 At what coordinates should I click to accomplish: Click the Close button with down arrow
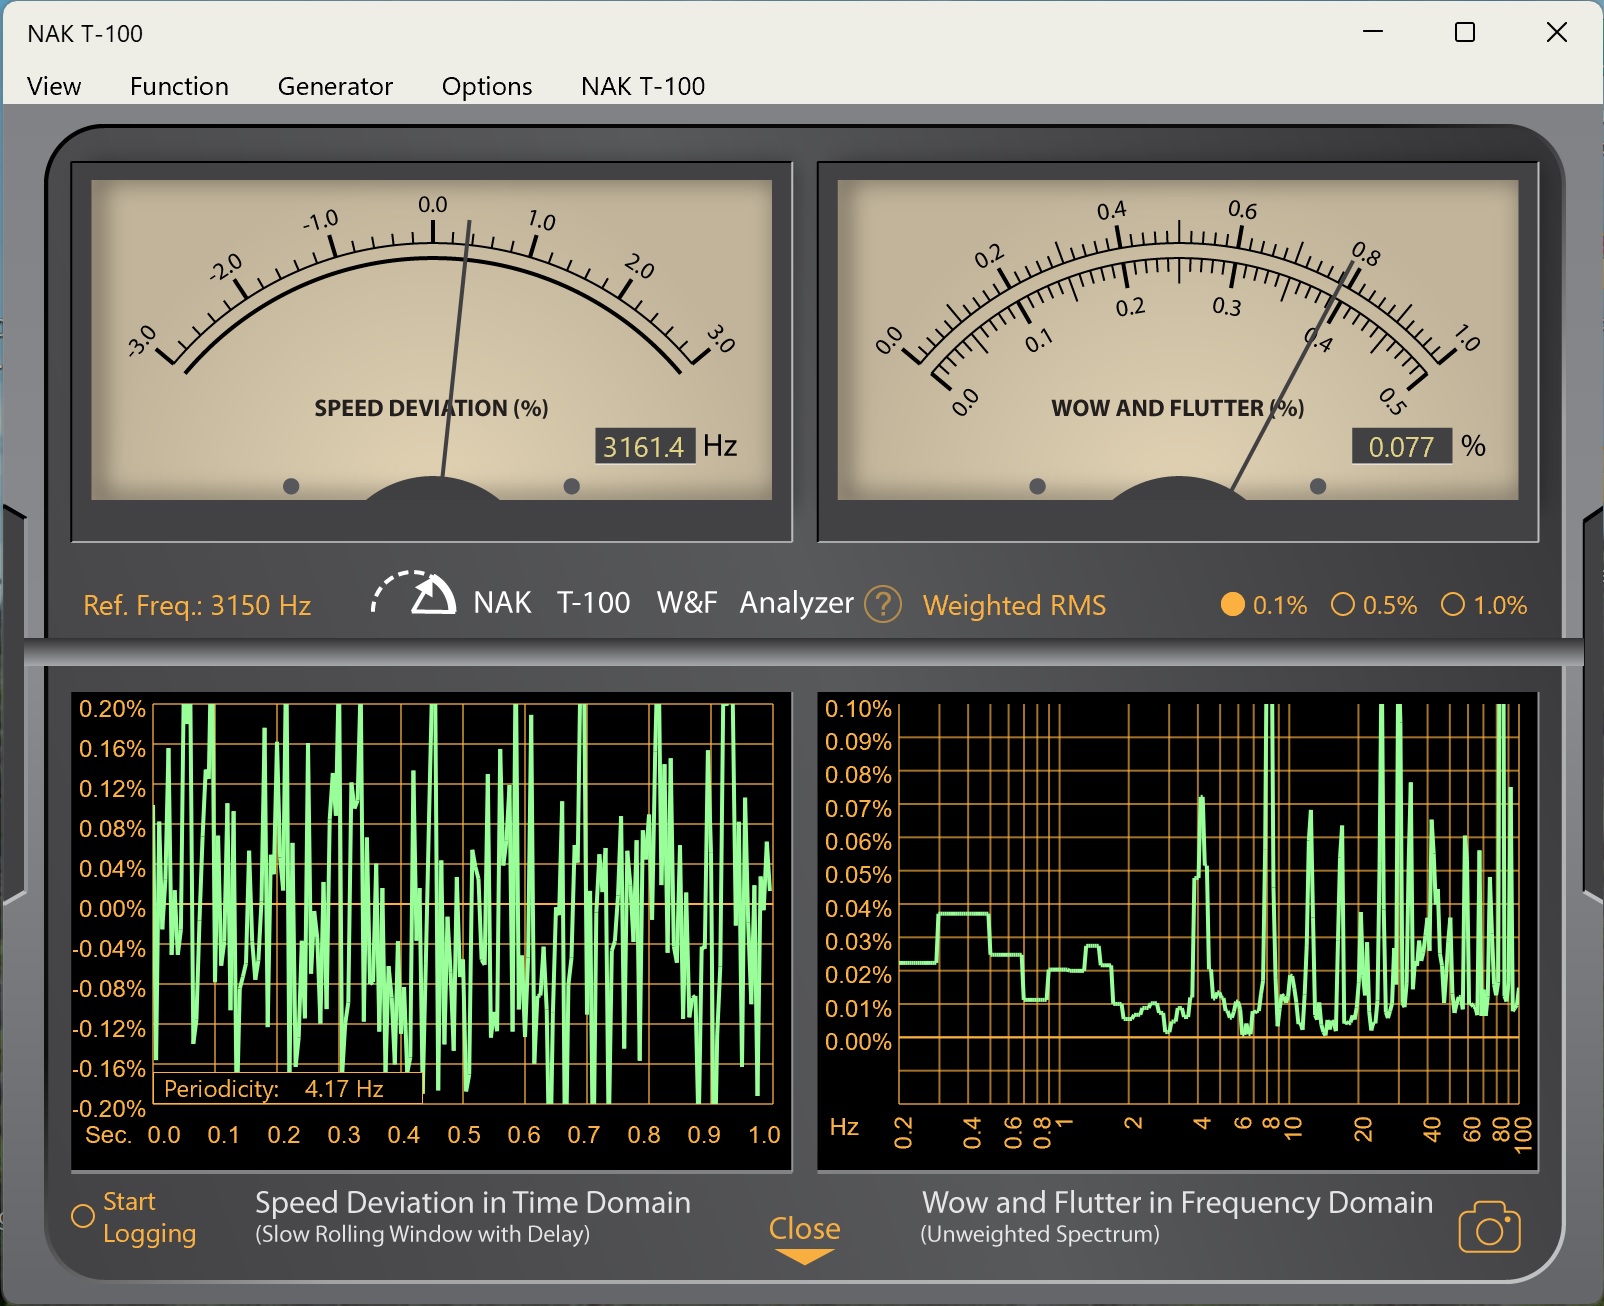[804, 1239]
